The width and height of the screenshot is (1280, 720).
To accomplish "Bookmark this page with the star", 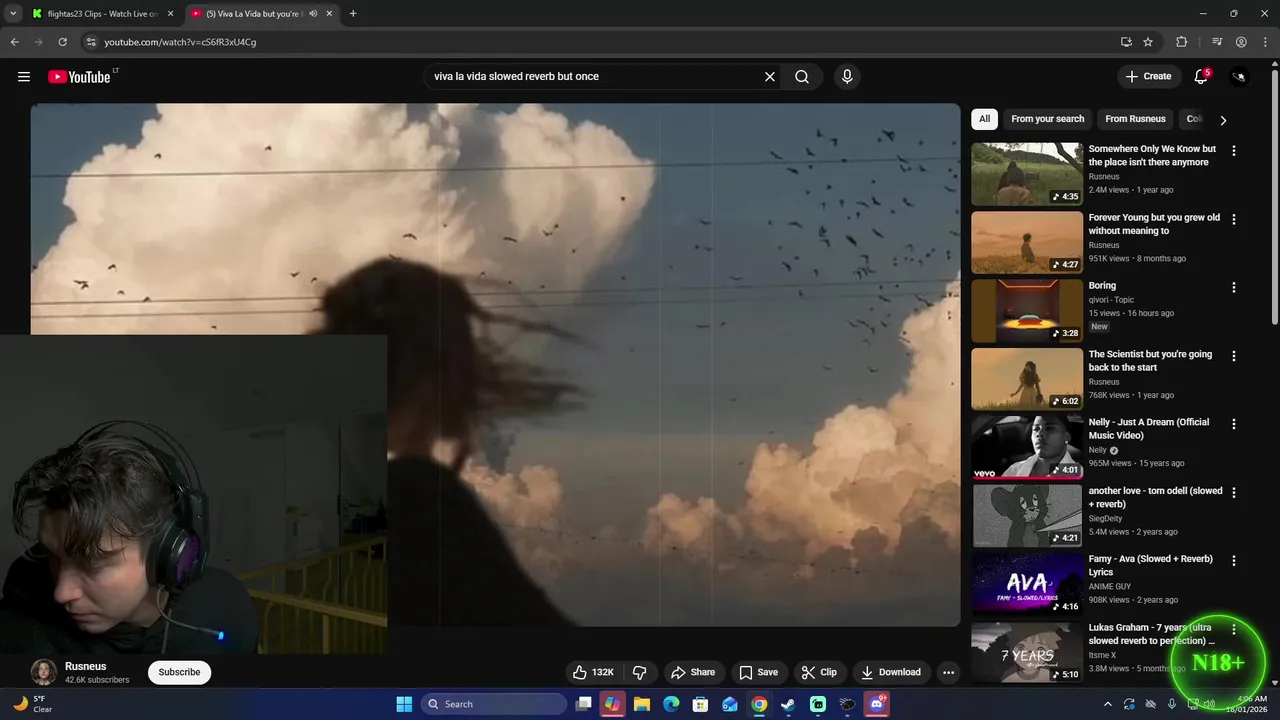I will (x=1148, y=42).
